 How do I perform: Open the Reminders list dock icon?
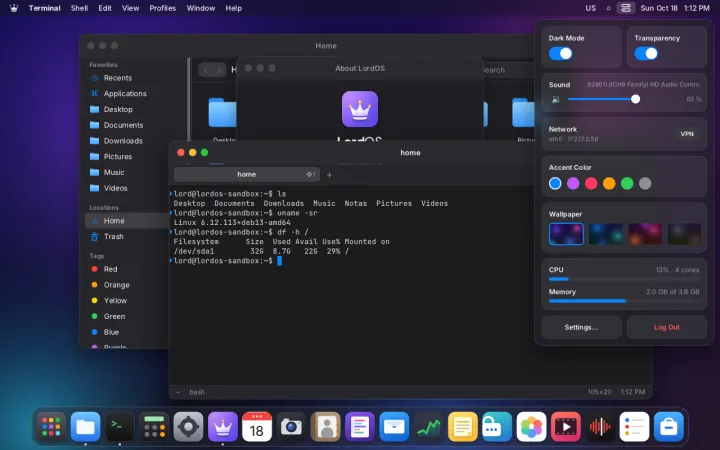[634, 427]
